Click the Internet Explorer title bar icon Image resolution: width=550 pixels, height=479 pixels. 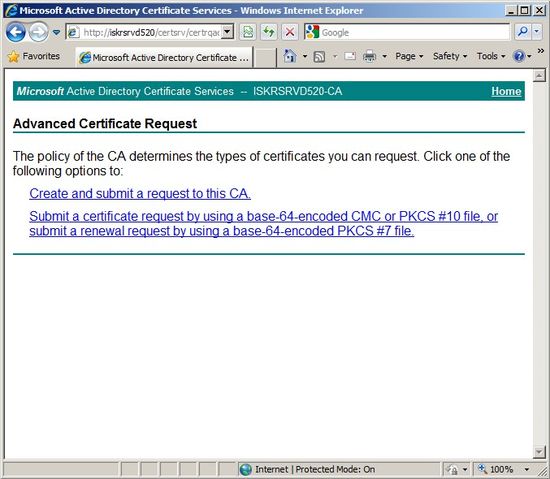point(11,10)
